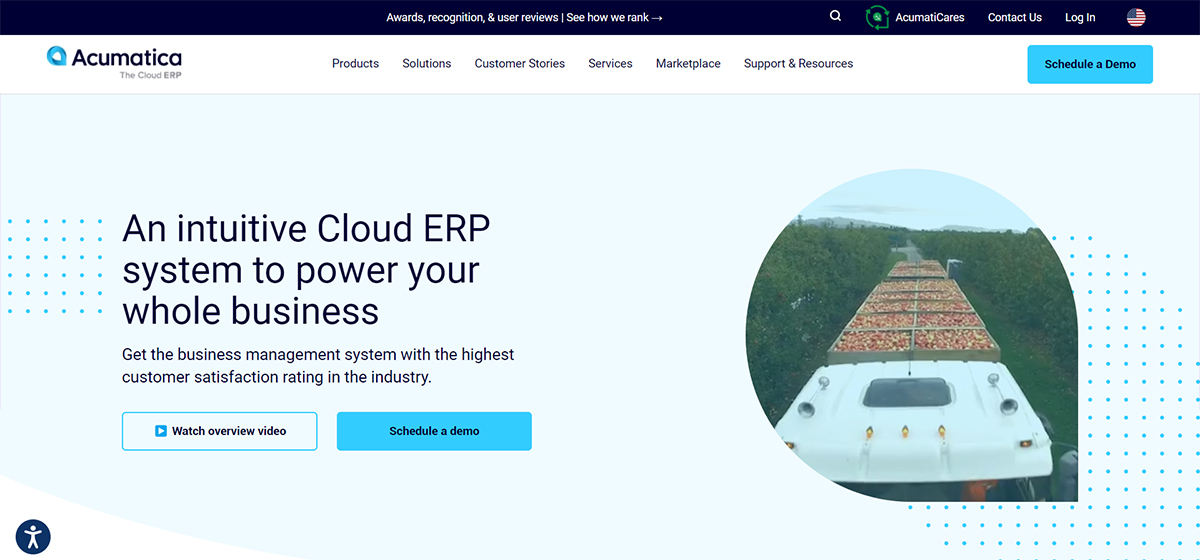Click the 'See how we rank' banner link
Screen dimensions: 1200x560
click(615, 17)
